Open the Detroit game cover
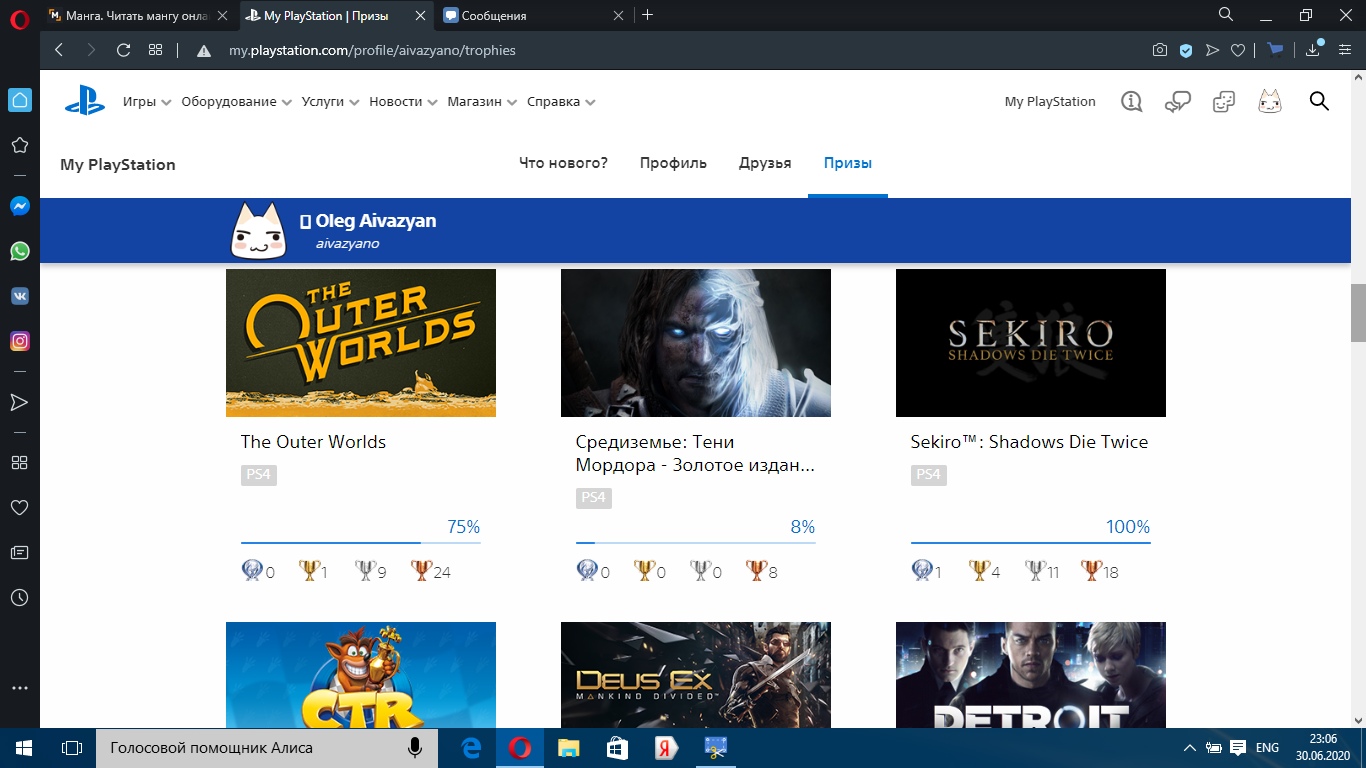The image size is (1366, 768). click(1031, 675)
